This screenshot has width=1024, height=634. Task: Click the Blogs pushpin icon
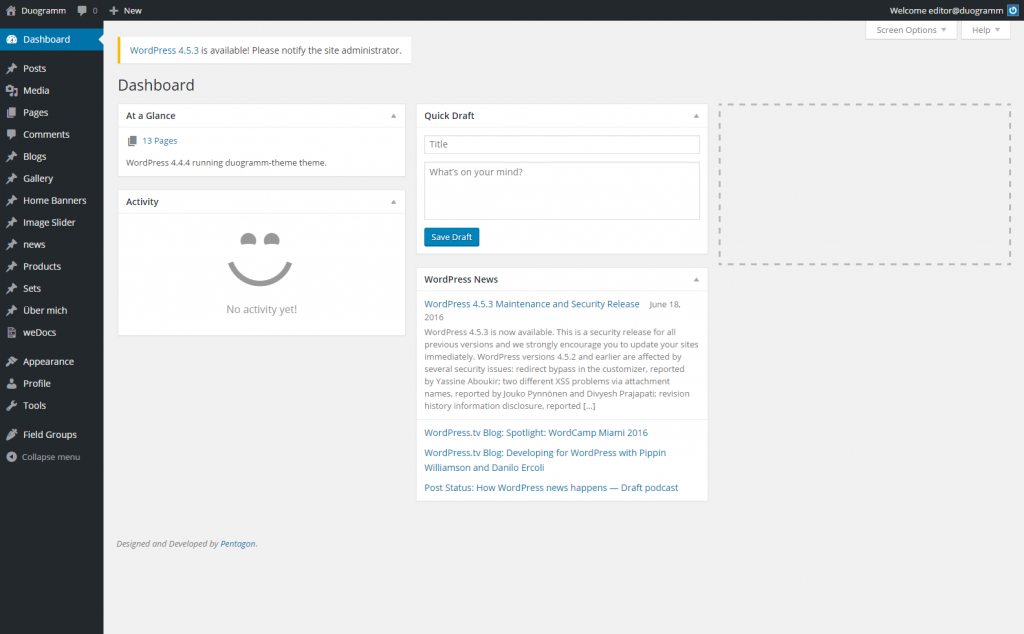[x=11, y=157]
